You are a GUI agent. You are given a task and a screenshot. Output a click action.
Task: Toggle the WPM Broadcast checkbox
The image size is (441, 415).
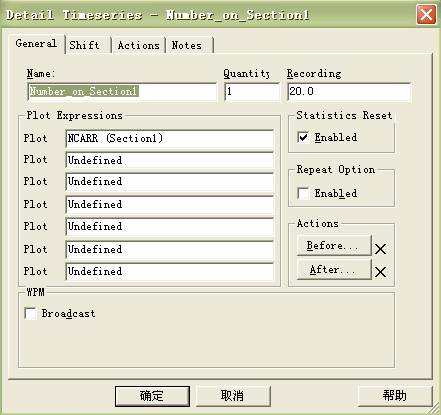click(31, 314)
